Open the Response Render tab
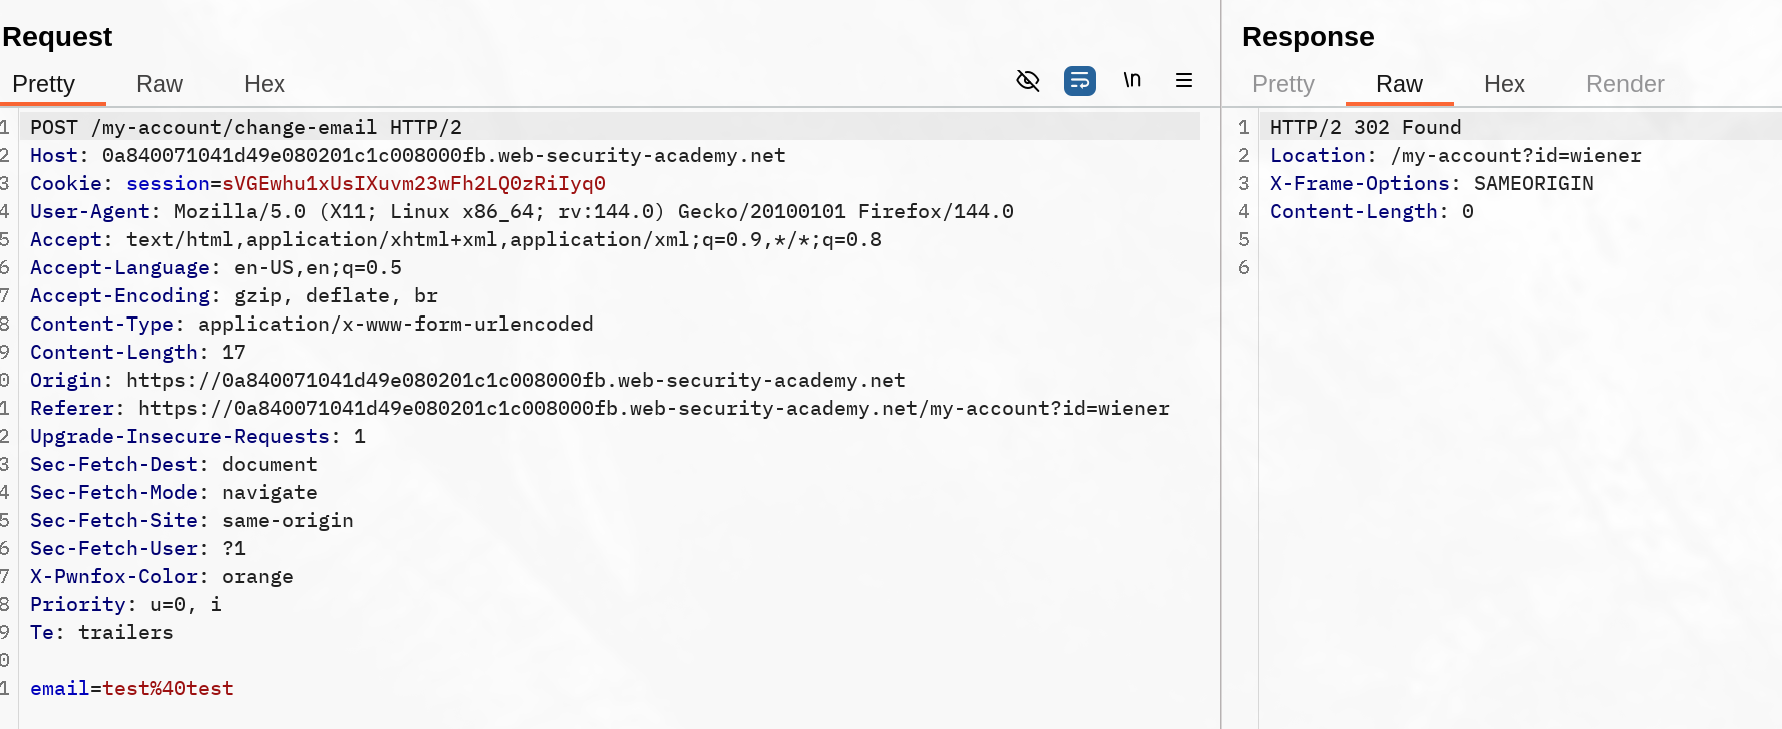 tap(1625, 84)
